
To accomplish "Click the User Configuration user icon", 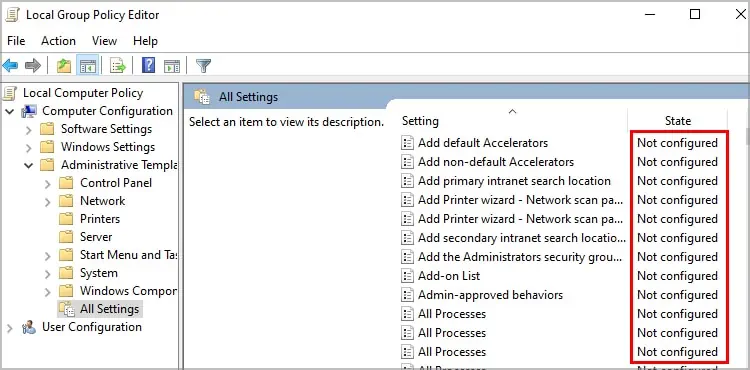I will pyautogui.click(x=29, y=327).
